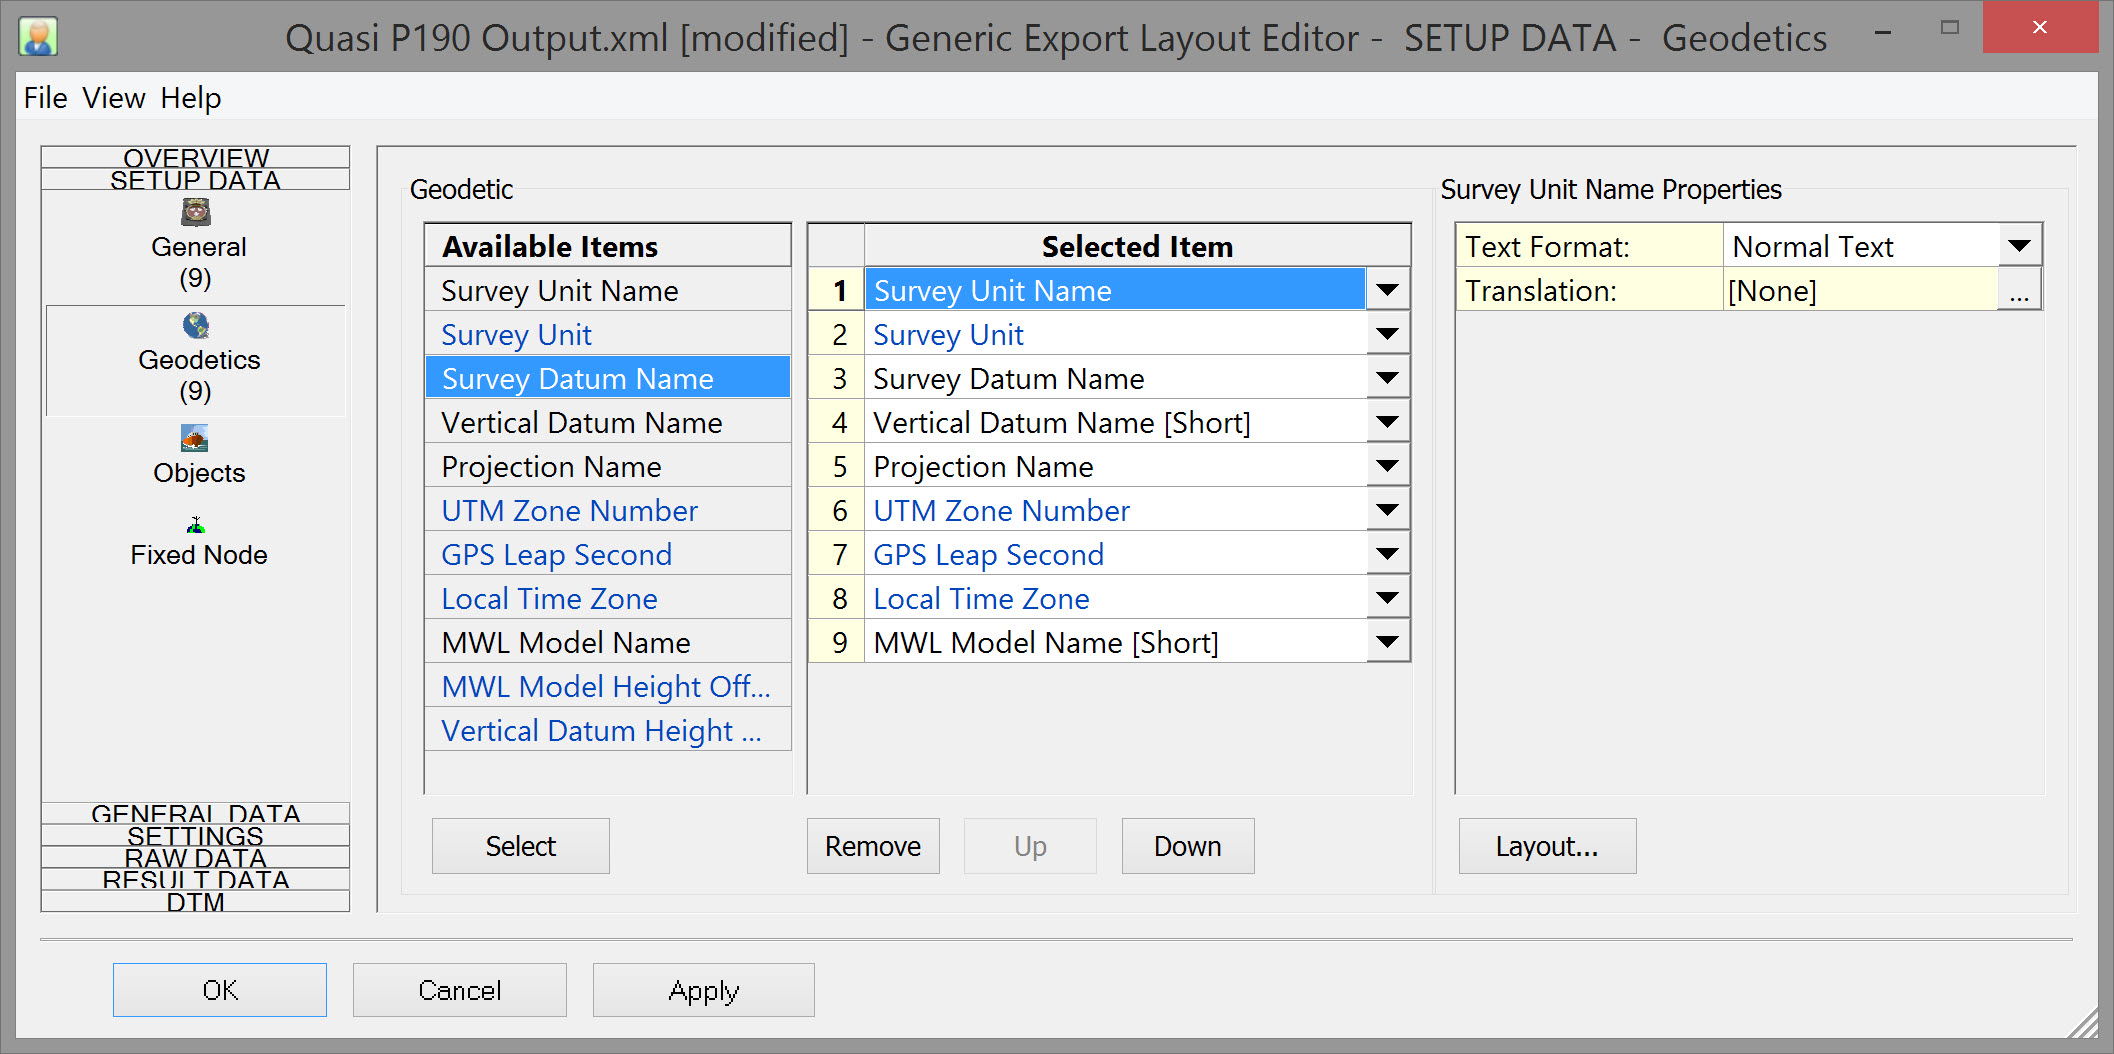Switch to the OVERVIEW section tab
This screenshot has height=1054, width=2114.
click(x=196, y=157)
